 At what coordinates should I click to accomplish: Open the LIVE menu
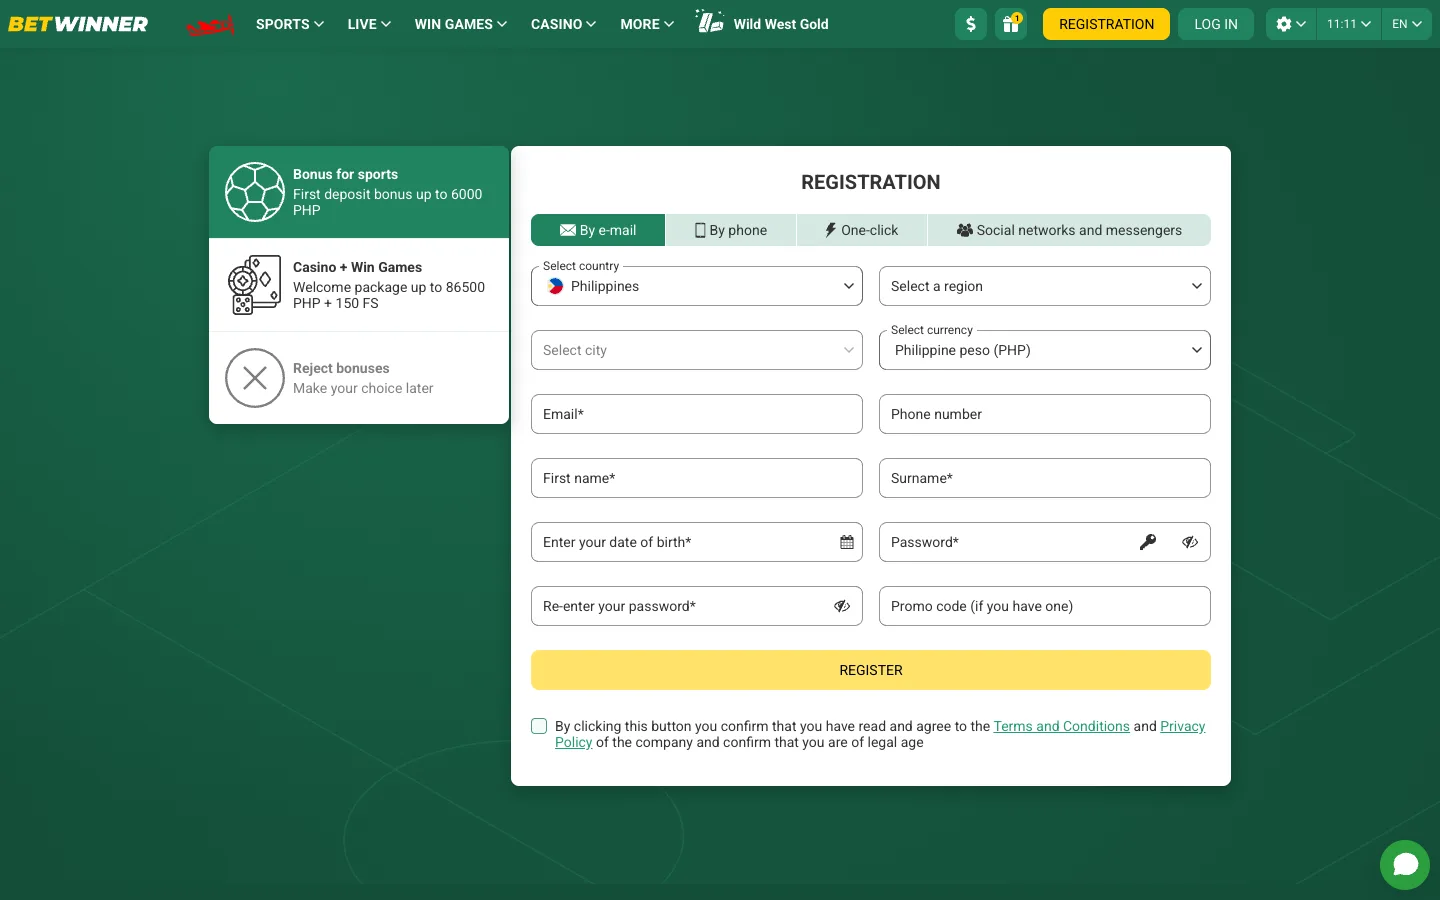pos(369,24)
